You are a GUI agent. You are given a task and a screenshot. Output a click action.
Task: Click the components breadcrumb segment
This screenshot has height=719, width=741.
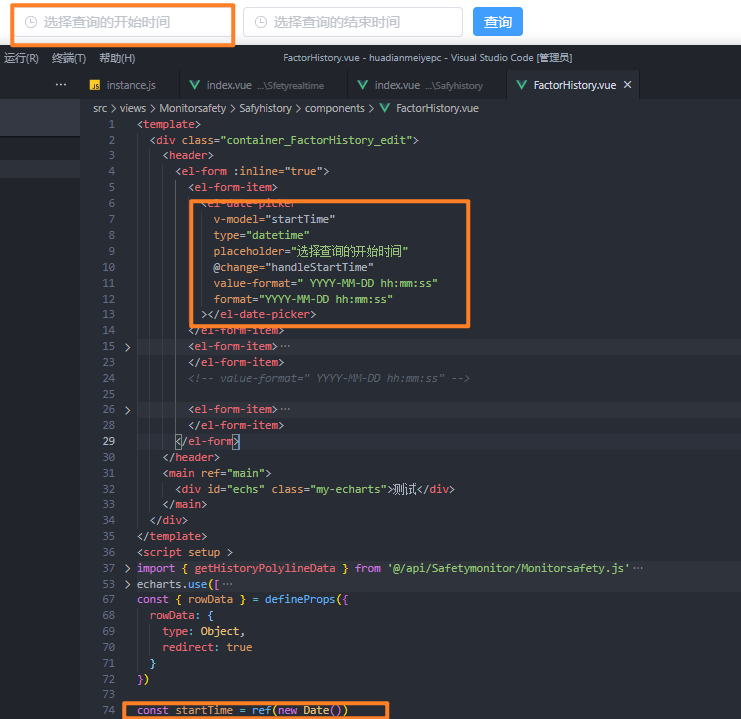335,108
